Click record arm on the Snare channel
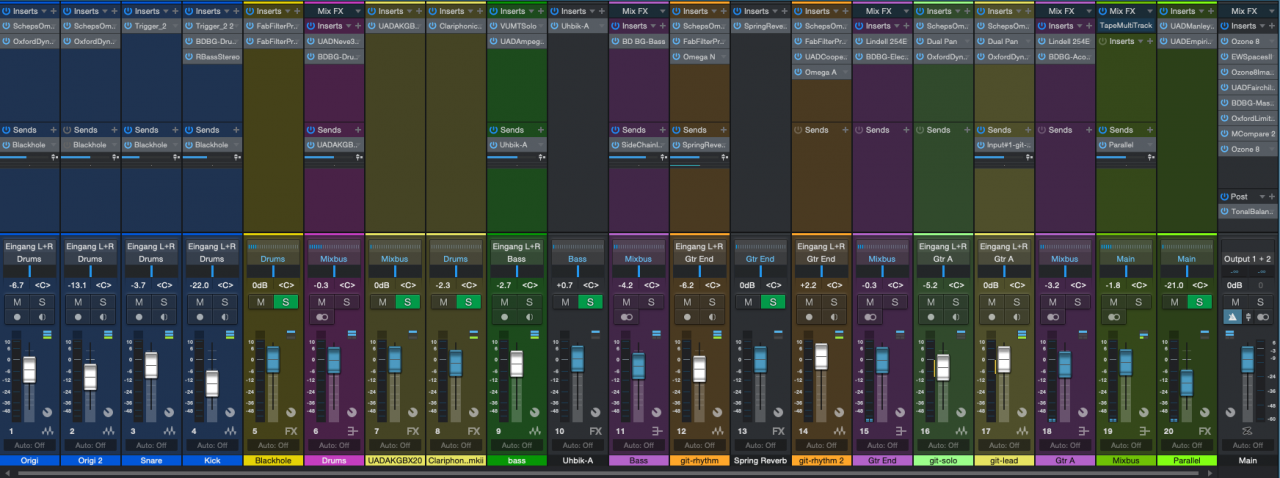 point(138,316)
